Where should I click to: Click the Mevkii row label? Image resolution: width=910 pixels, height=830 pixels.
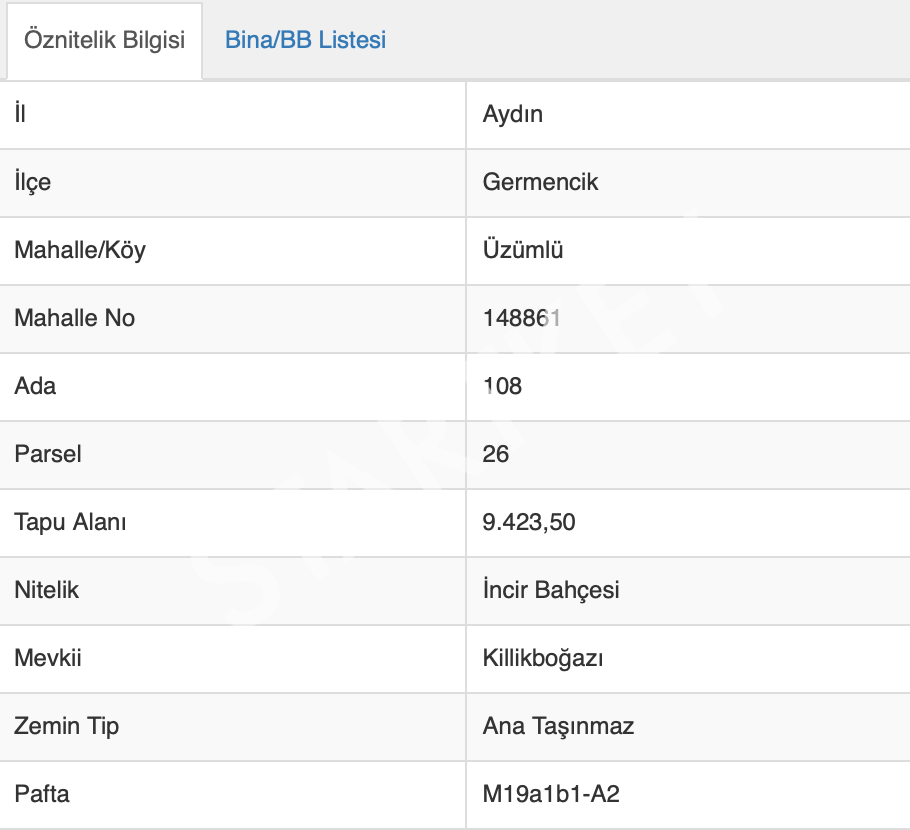(47, 658)
